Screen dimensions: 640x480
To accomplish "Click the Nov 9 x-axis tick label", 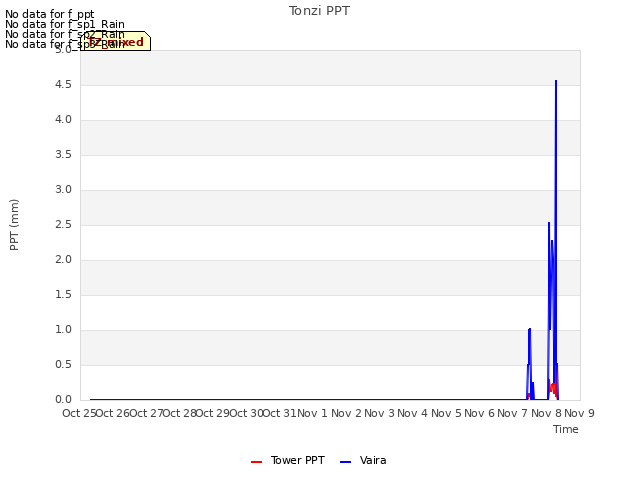I will point(579,413).
